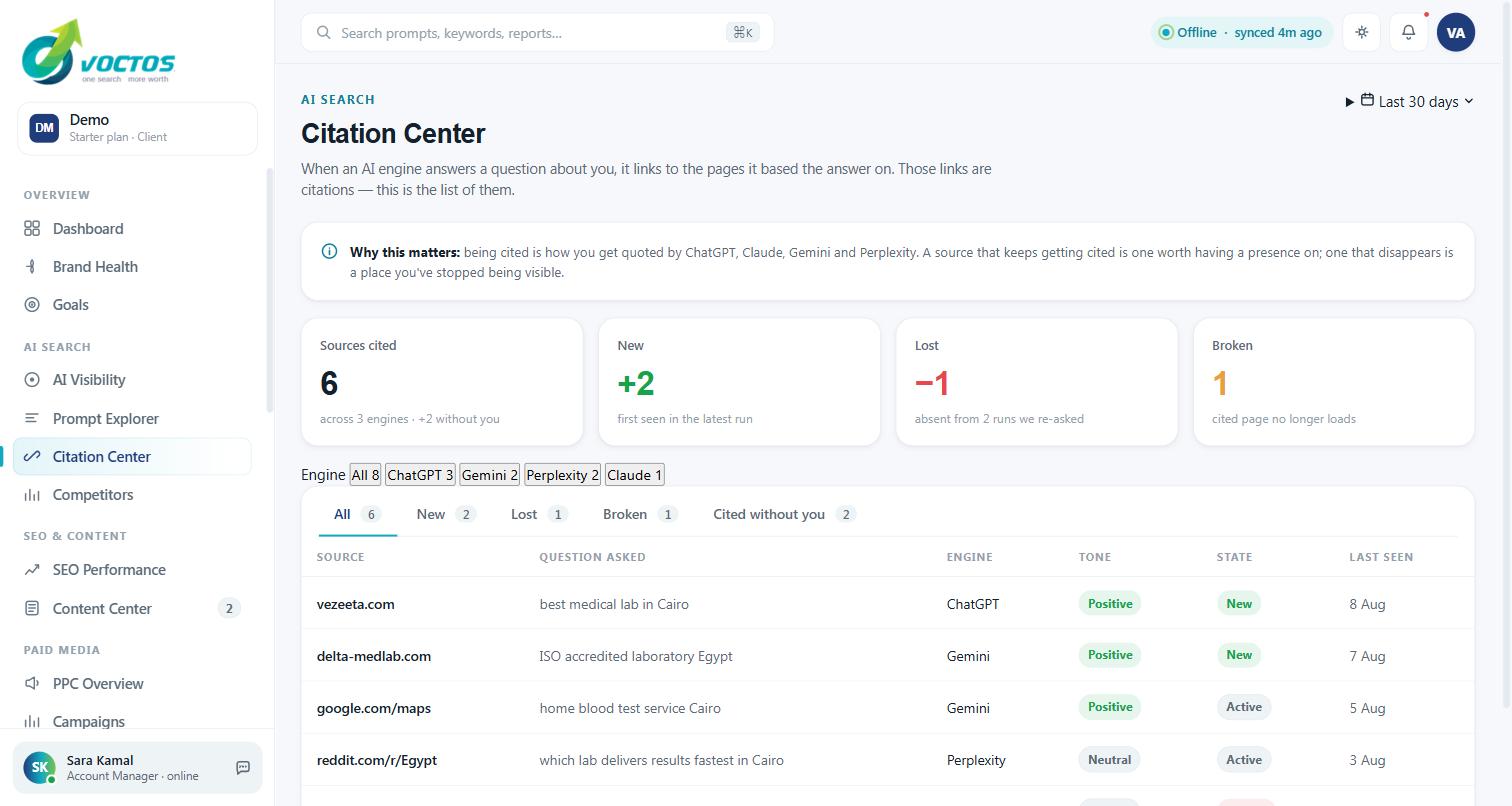Click the Neutral tone badge for reddit
This screenshot has width=1512, height=806.
point(1110,760)
